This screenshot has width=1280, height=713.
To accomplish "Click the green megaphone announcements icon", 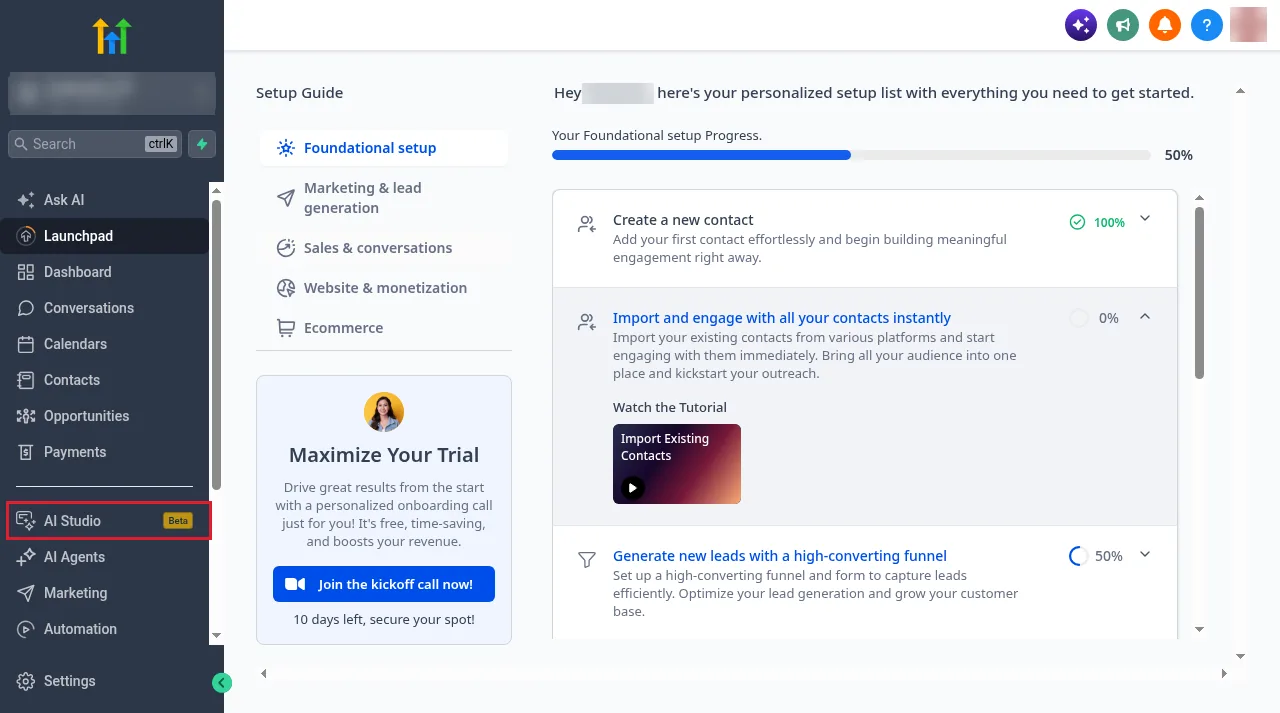I will pos(1123,25).
